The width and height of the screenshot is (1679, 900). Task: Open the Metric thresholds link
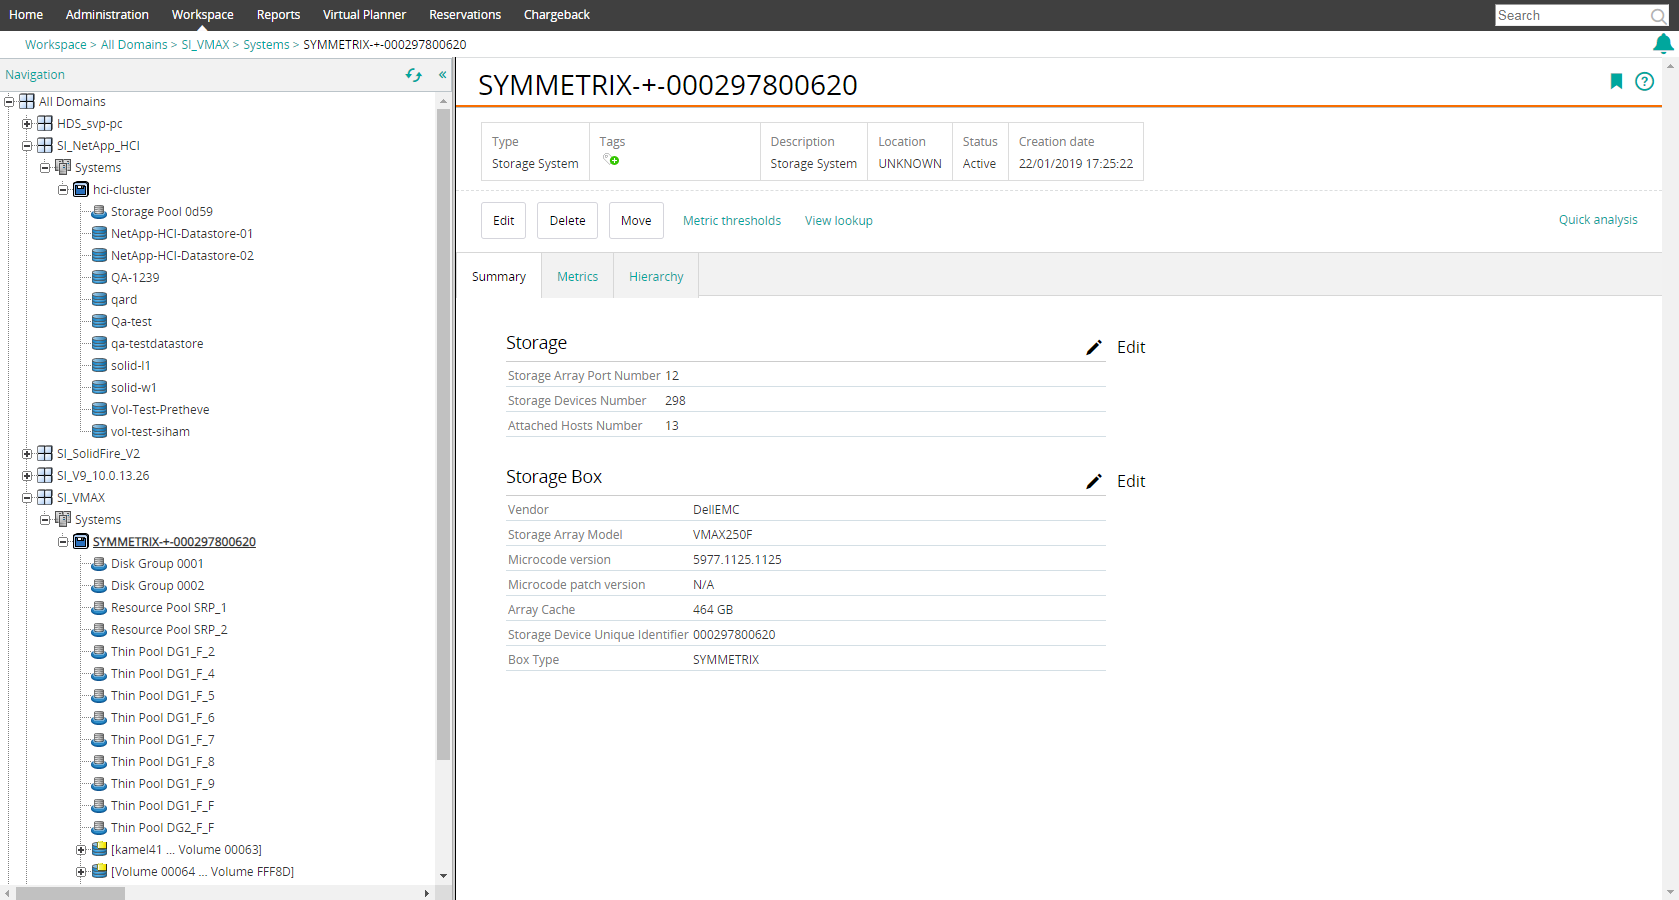(732, 221)
